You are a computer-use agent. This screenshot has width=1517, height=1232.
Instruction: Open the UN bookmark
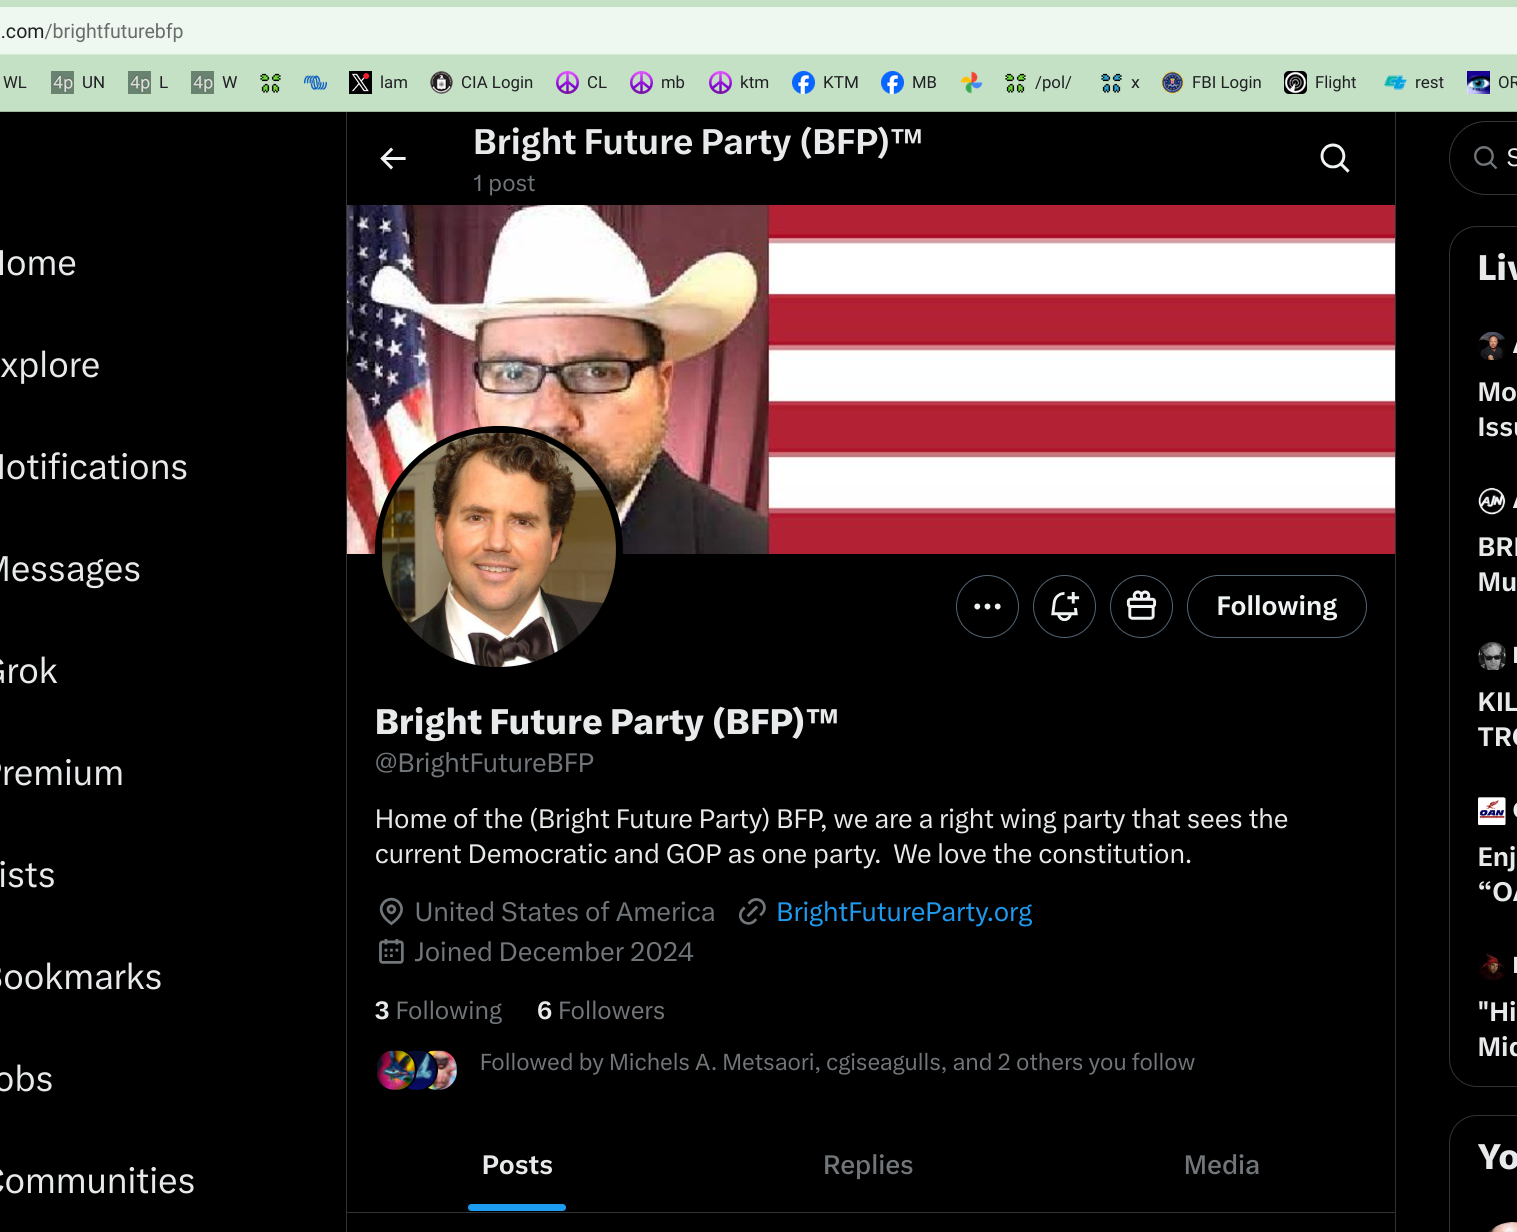(x=78, y=82)
